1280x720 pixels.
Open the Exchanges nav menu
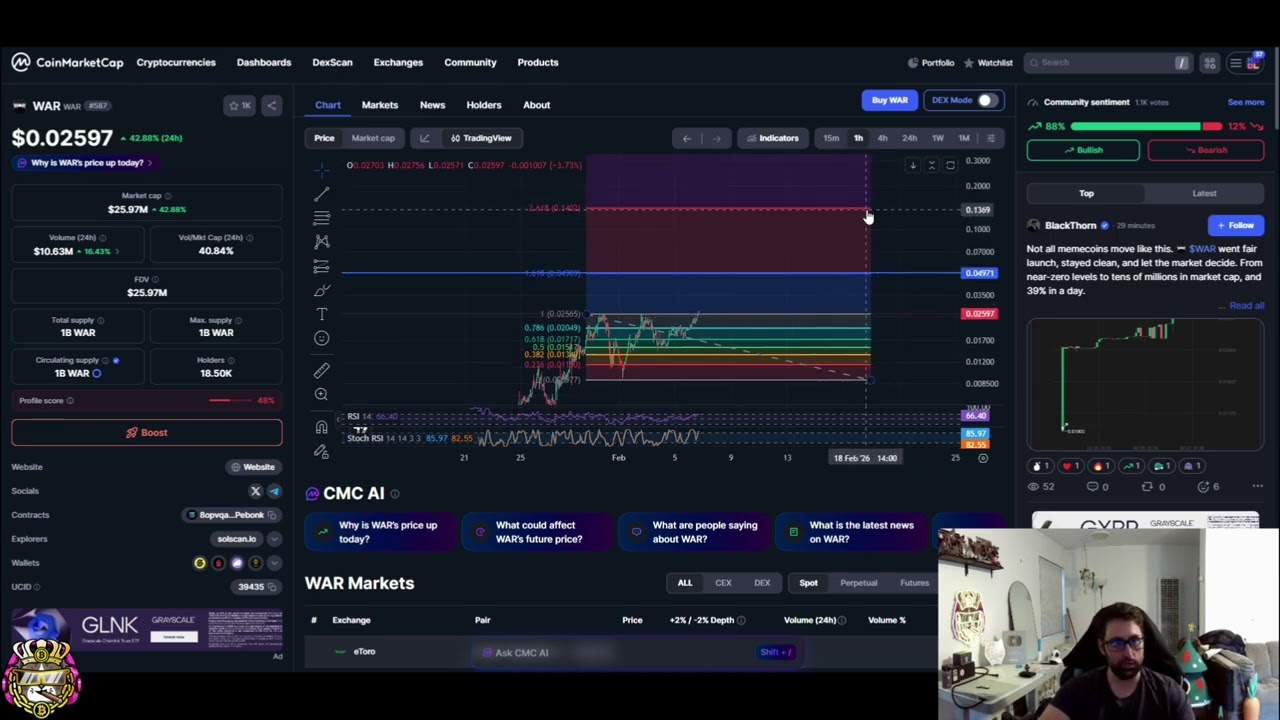(398, 62)
